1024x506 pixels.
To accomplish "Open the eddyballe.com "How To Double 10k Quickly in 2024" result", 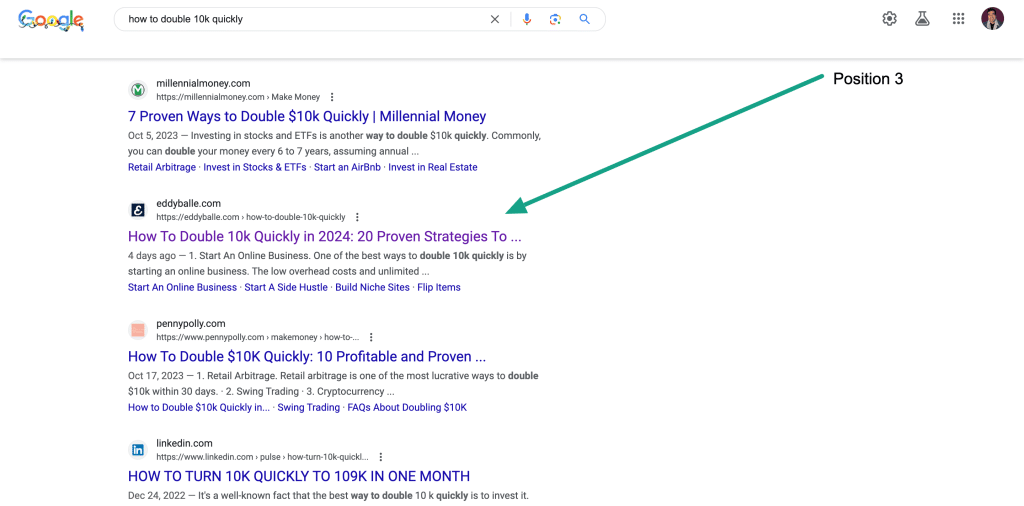I will [324, 237].
